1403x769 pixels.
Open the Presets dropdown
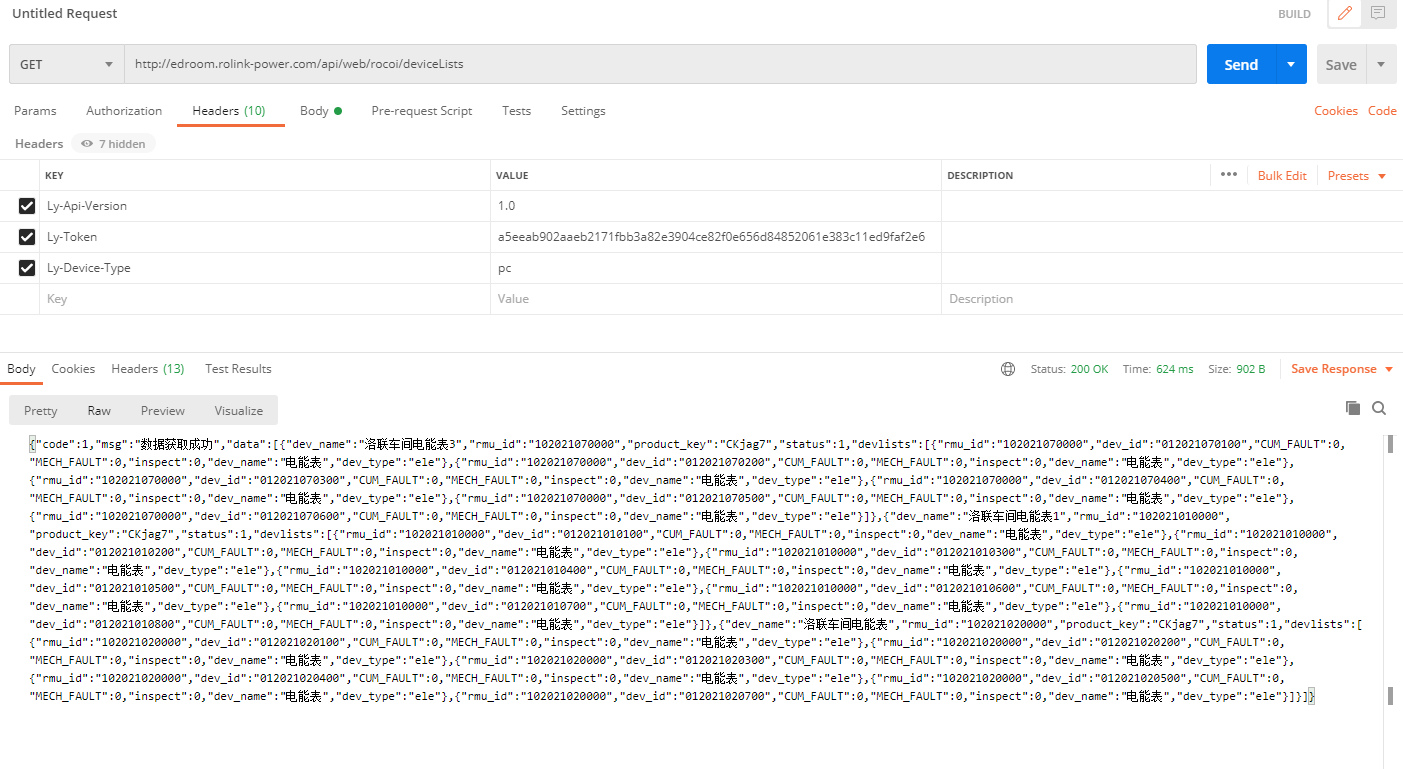(x=1357, y=176)
